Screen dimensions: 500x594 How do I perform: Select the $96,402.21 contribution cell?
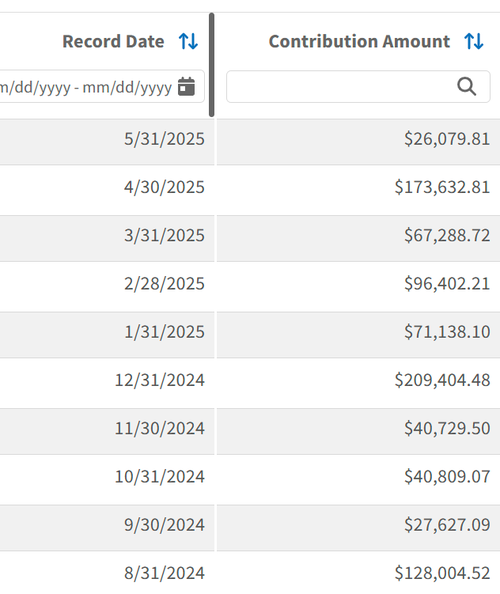click(x=358, y=283)
